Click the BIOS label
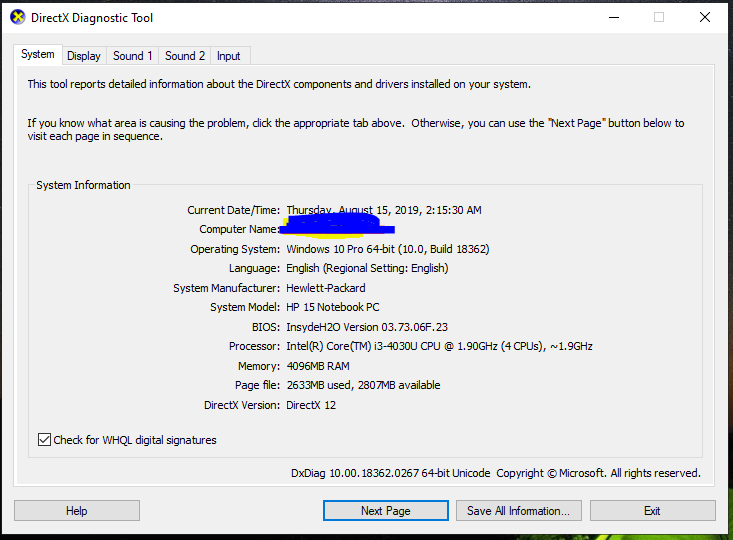Viewport: 733px width, 540px height. click(266, 327)
